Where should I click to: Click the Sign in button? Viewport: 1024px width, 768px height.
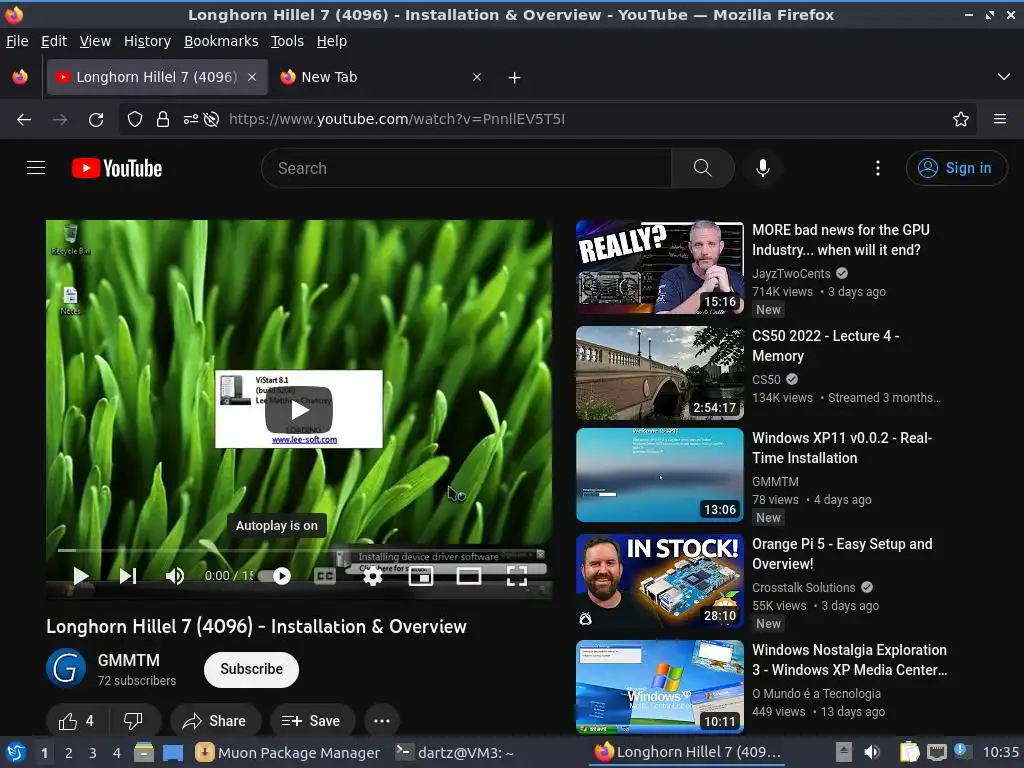pyautogui.click(x=956, y=168)
